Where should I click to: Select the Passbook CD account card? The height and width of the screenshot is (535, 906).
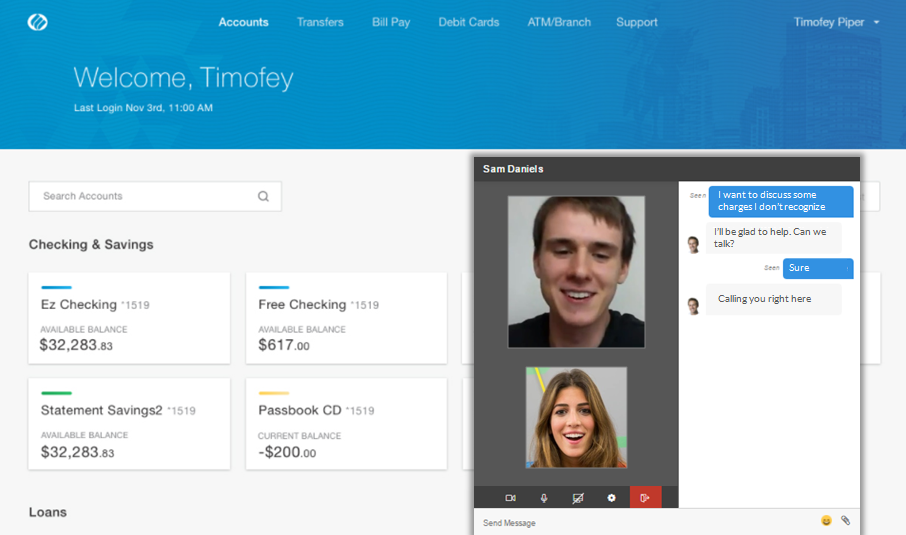coord(347,424)
